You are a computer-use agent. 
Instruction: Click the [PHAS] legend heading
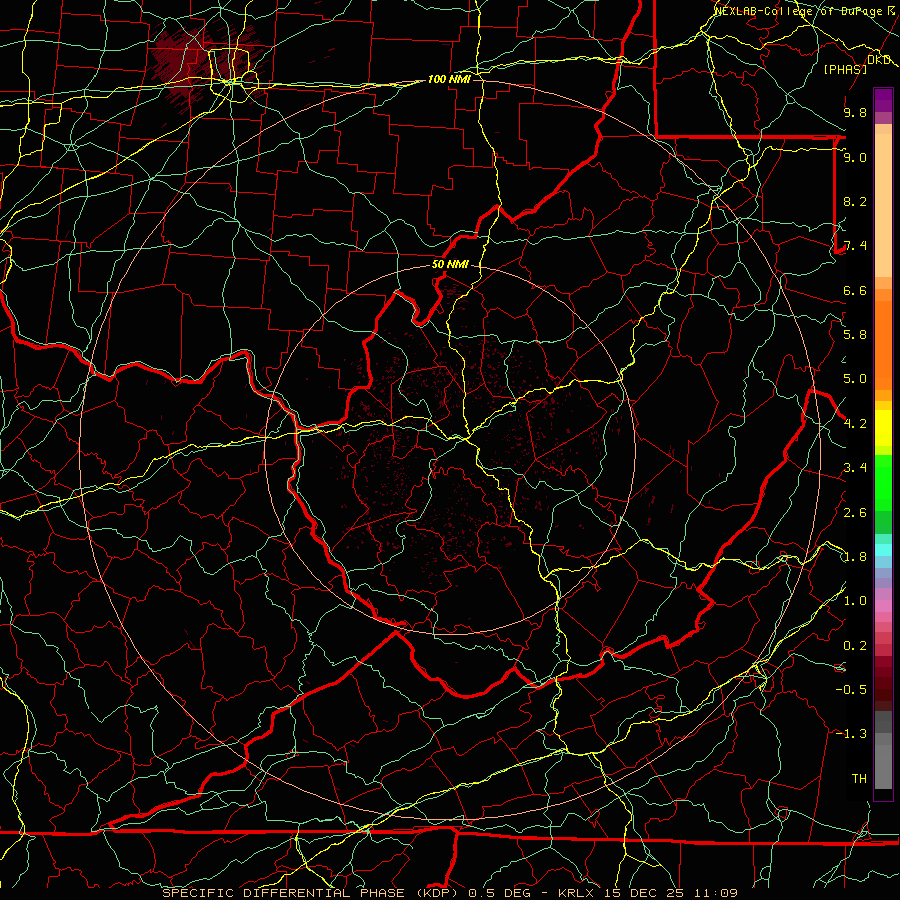(845, 69)
